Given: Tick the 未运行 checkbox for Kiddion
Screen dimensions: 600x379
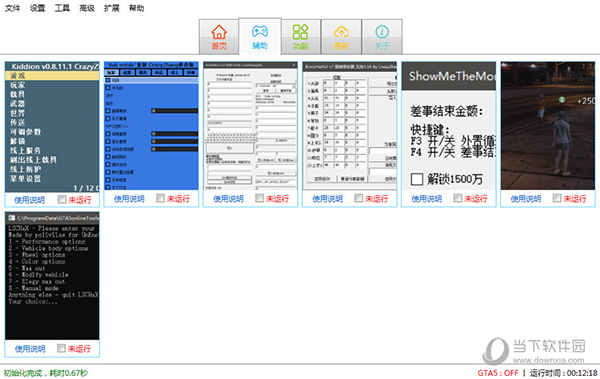Looking at the screenshot, I should (62, 199).
